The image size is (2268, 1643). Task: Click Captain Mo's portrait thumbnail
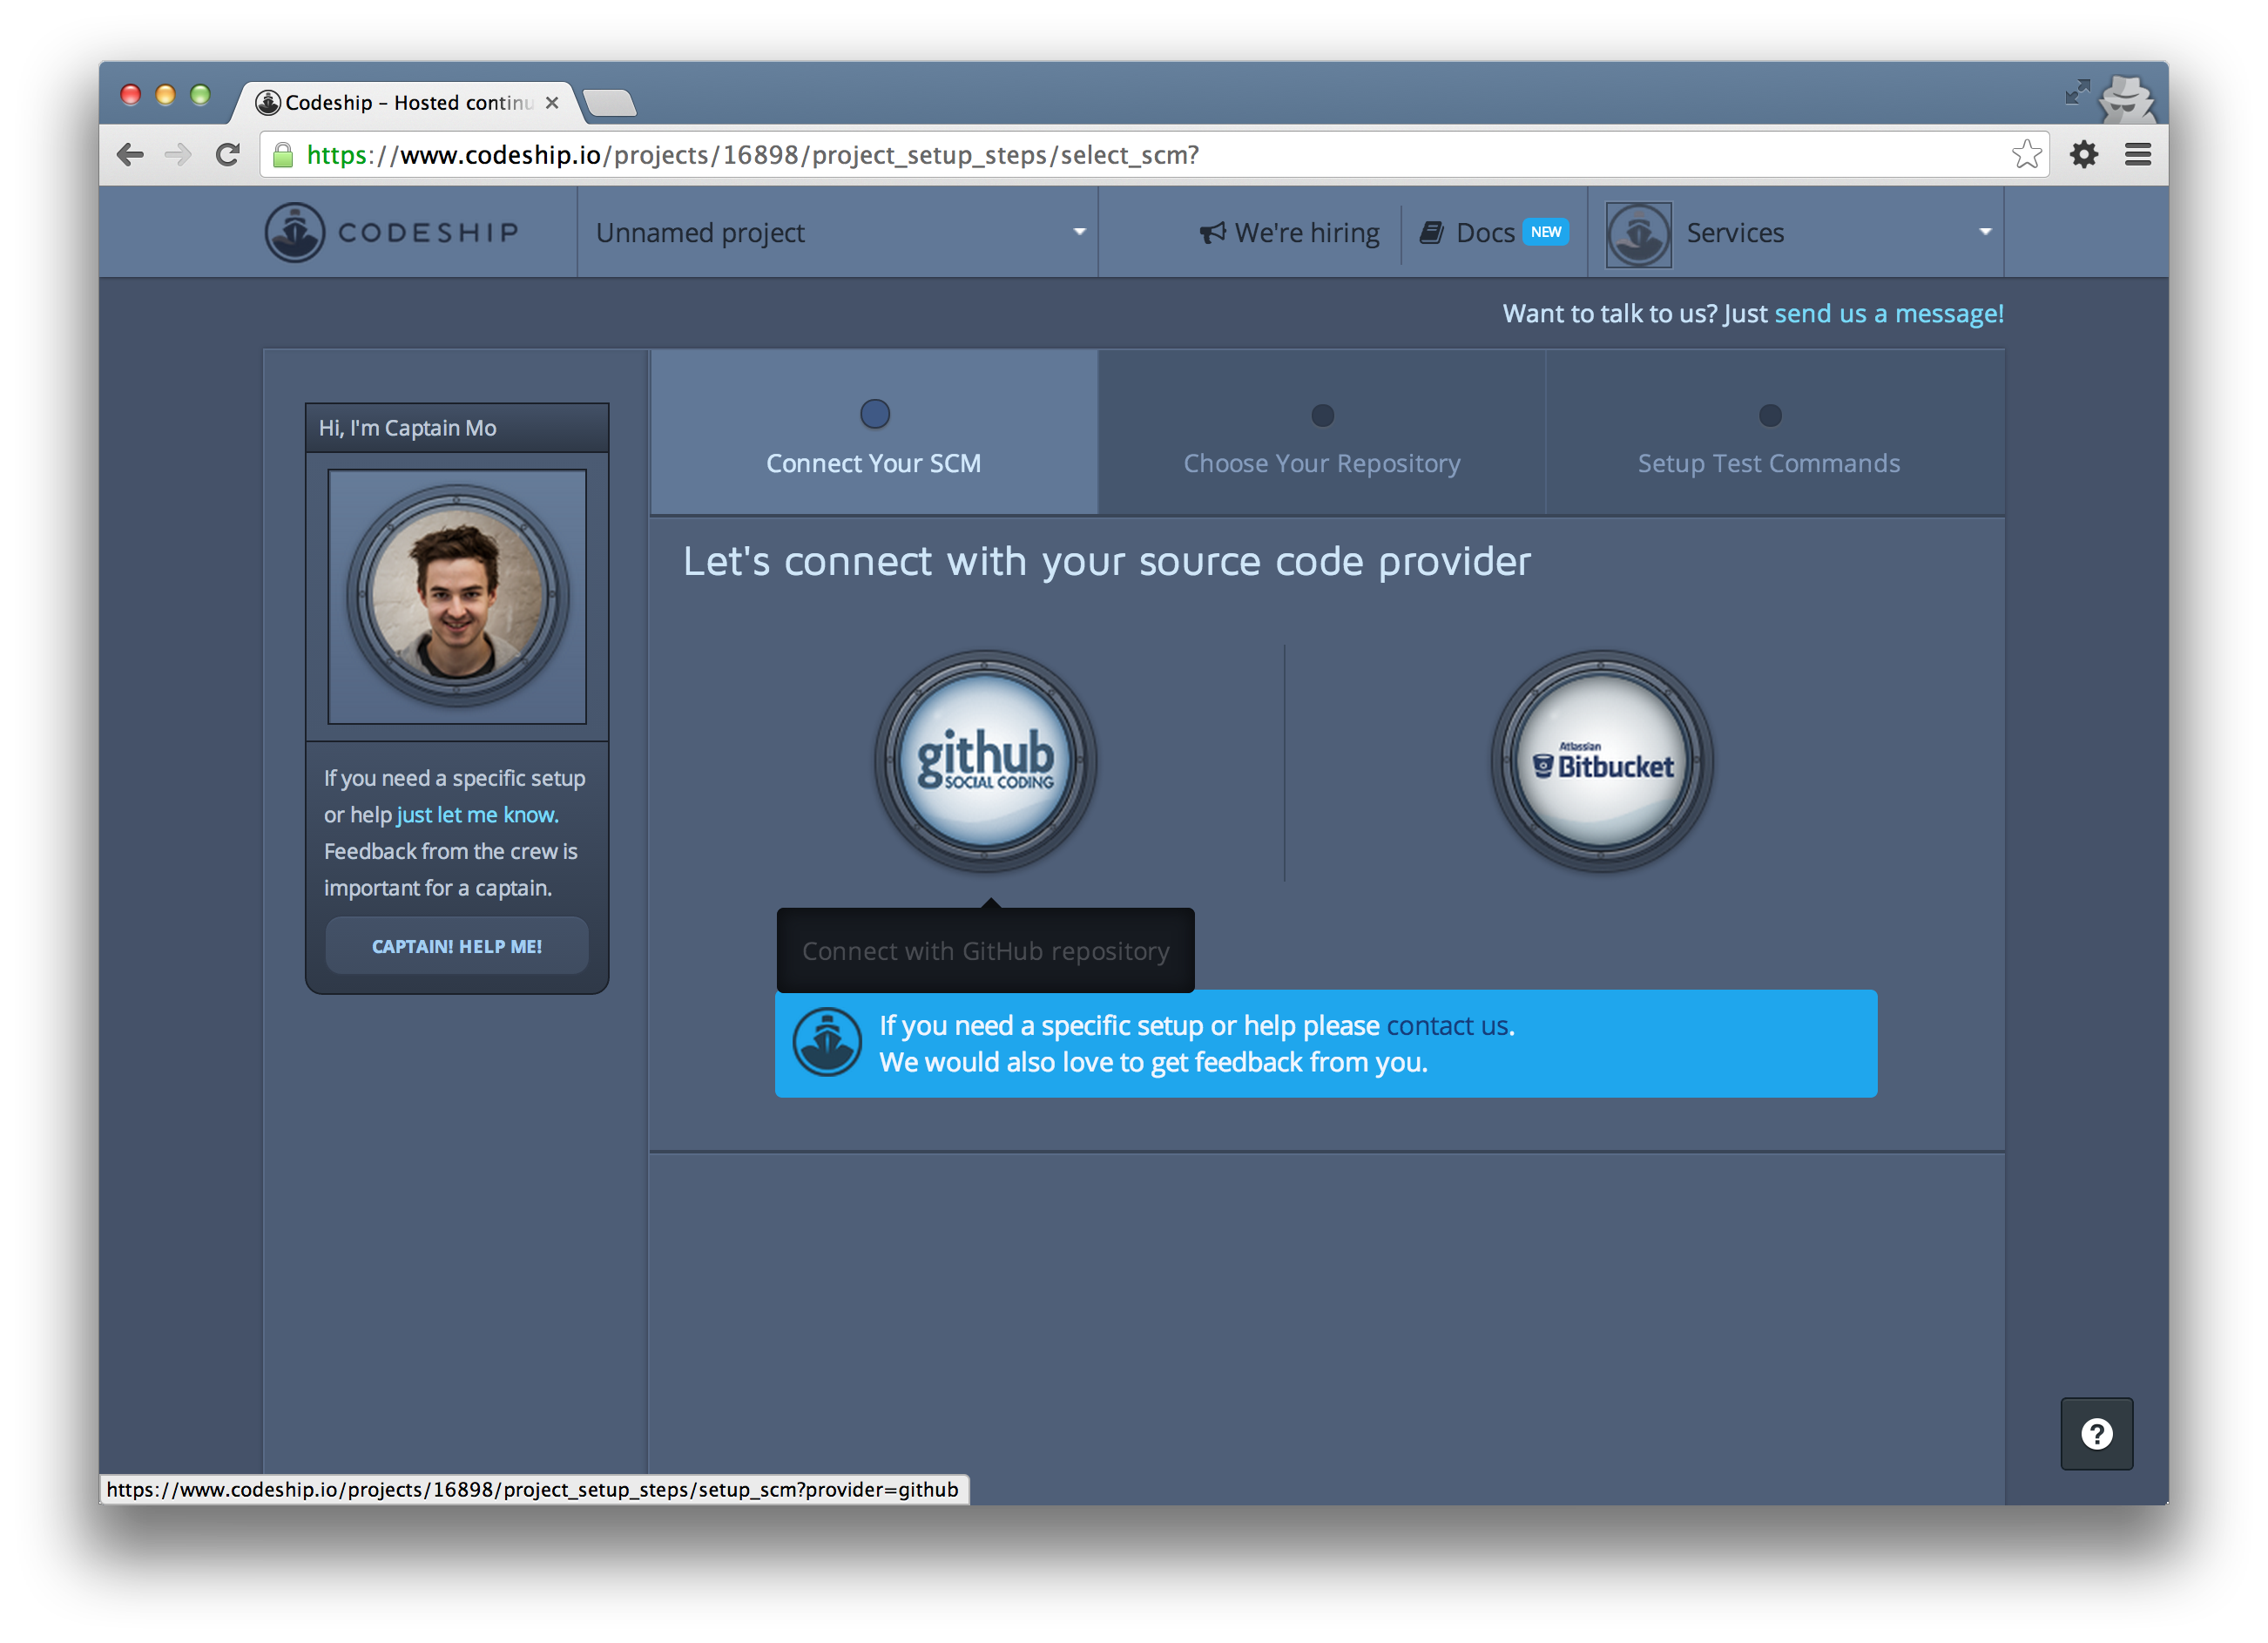(457, 597)
